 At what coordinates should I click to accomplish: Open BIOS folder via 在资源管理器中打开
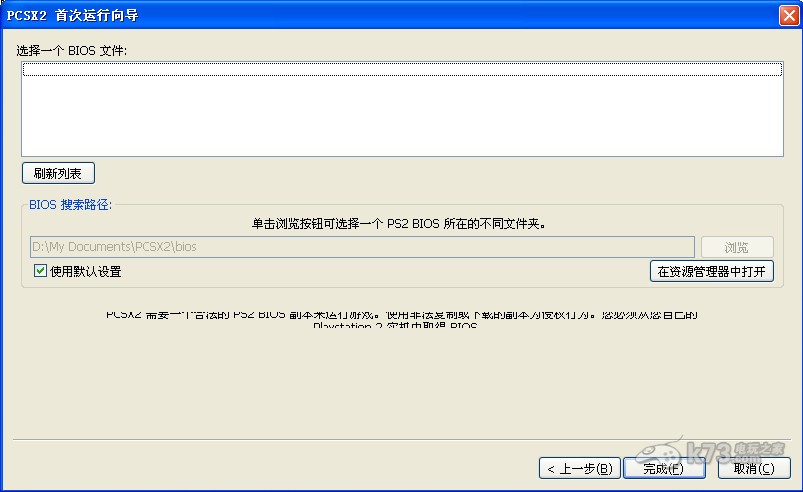(x=712, y=271)
